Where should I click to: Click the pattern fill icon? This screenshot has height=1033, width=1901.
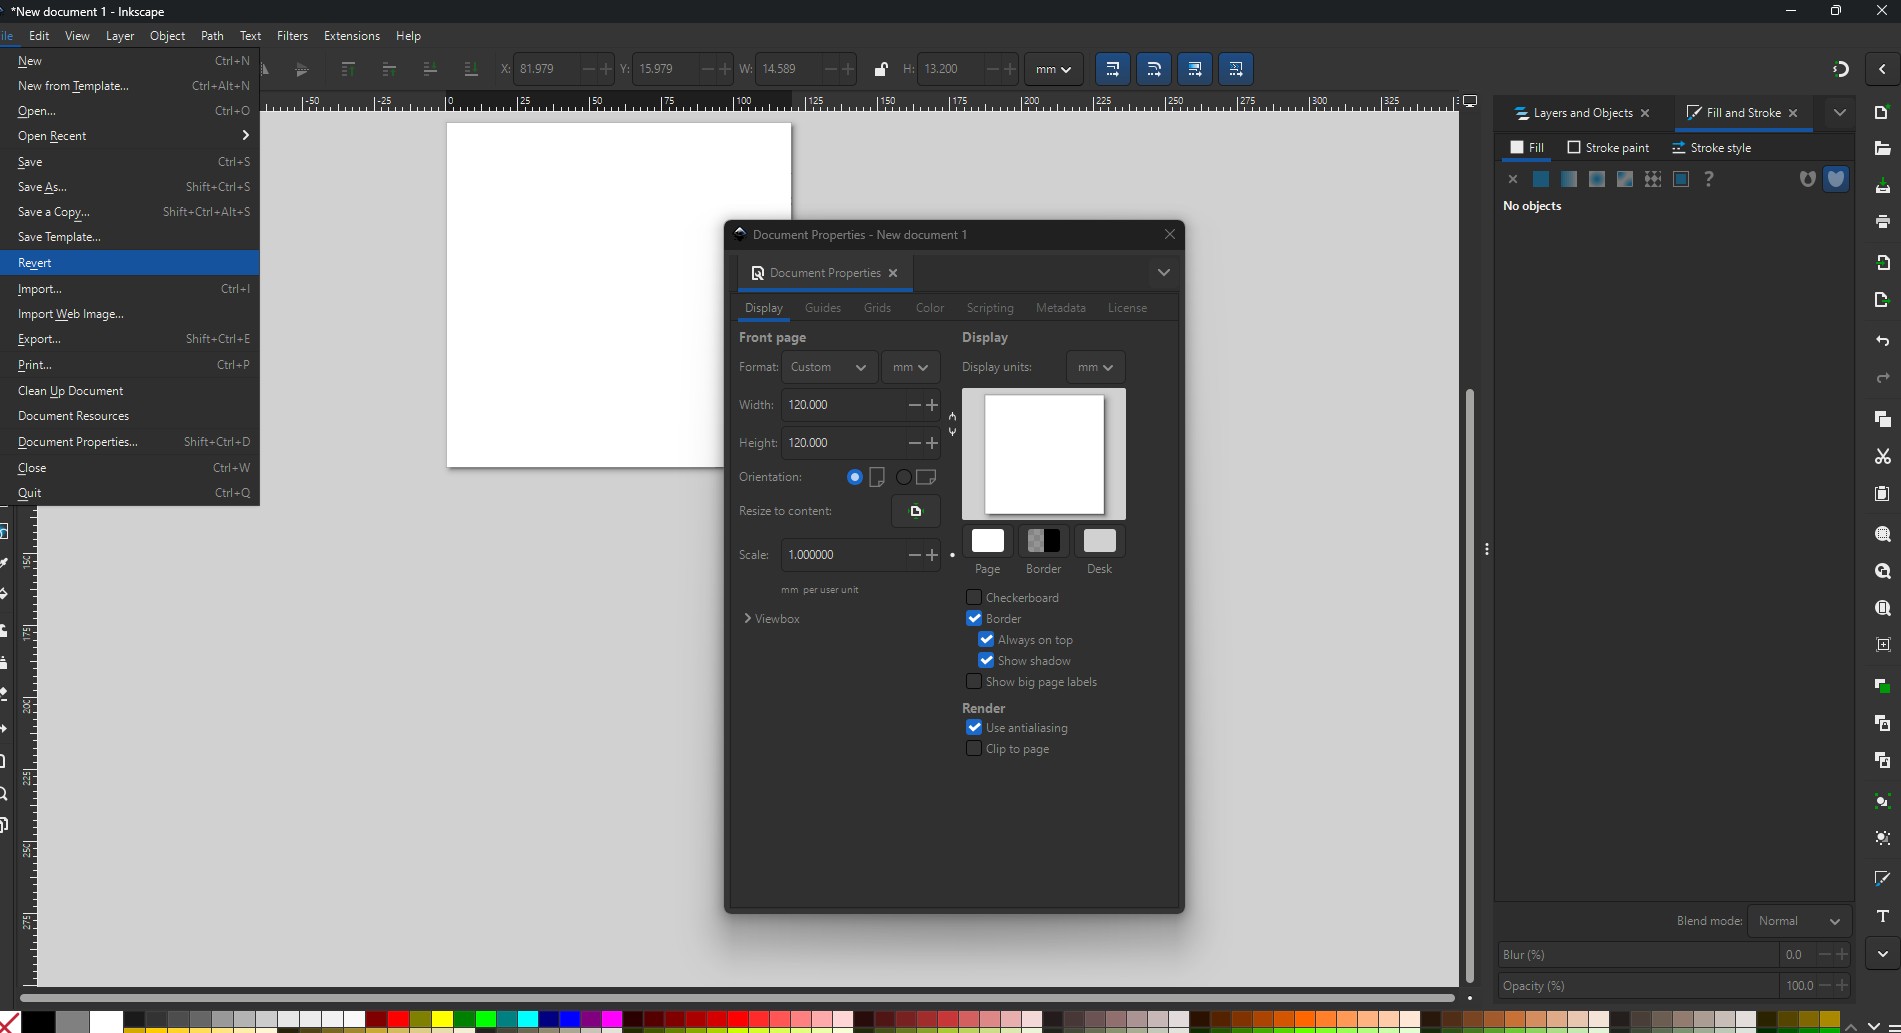tap(1653, 179)
